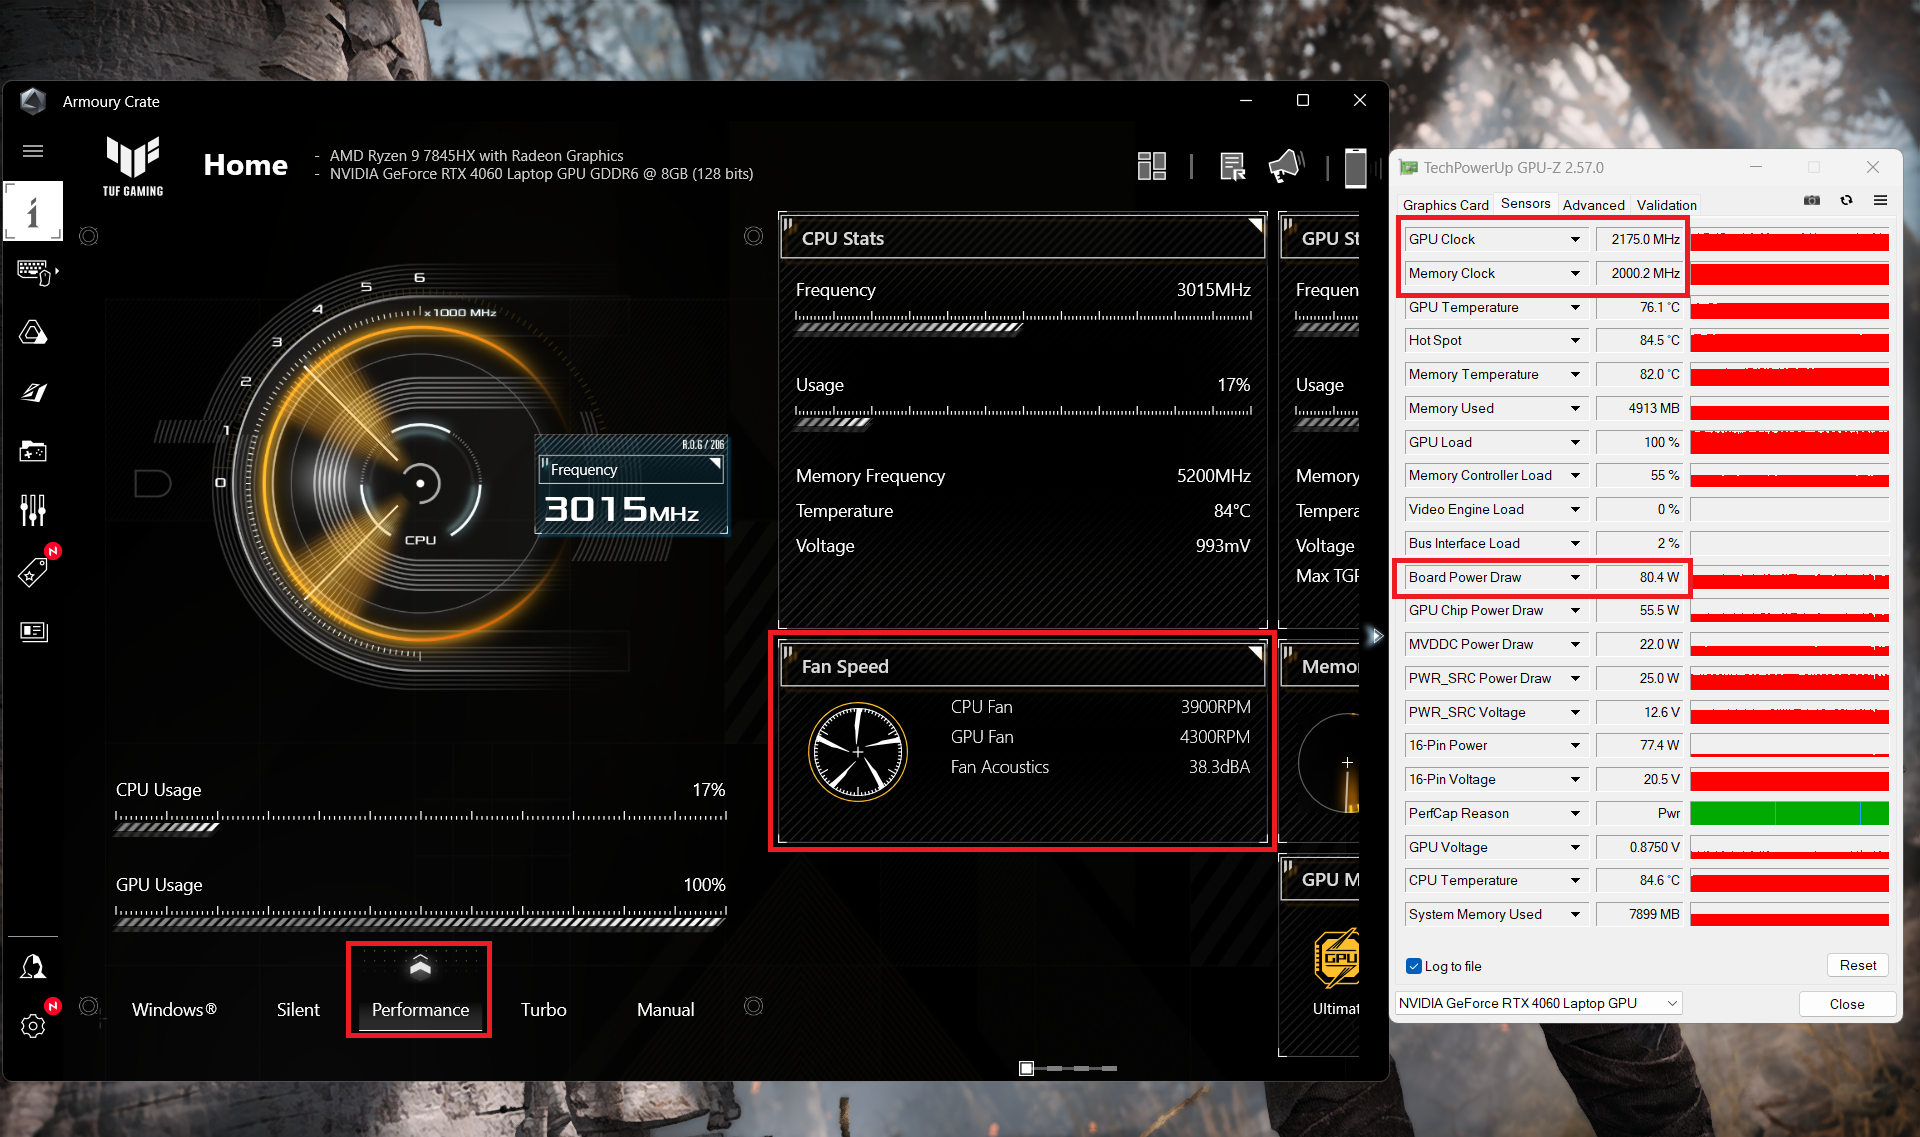Switch to the Sensors tab
Screen dimensions: 1920x1137
(1525, 203)
